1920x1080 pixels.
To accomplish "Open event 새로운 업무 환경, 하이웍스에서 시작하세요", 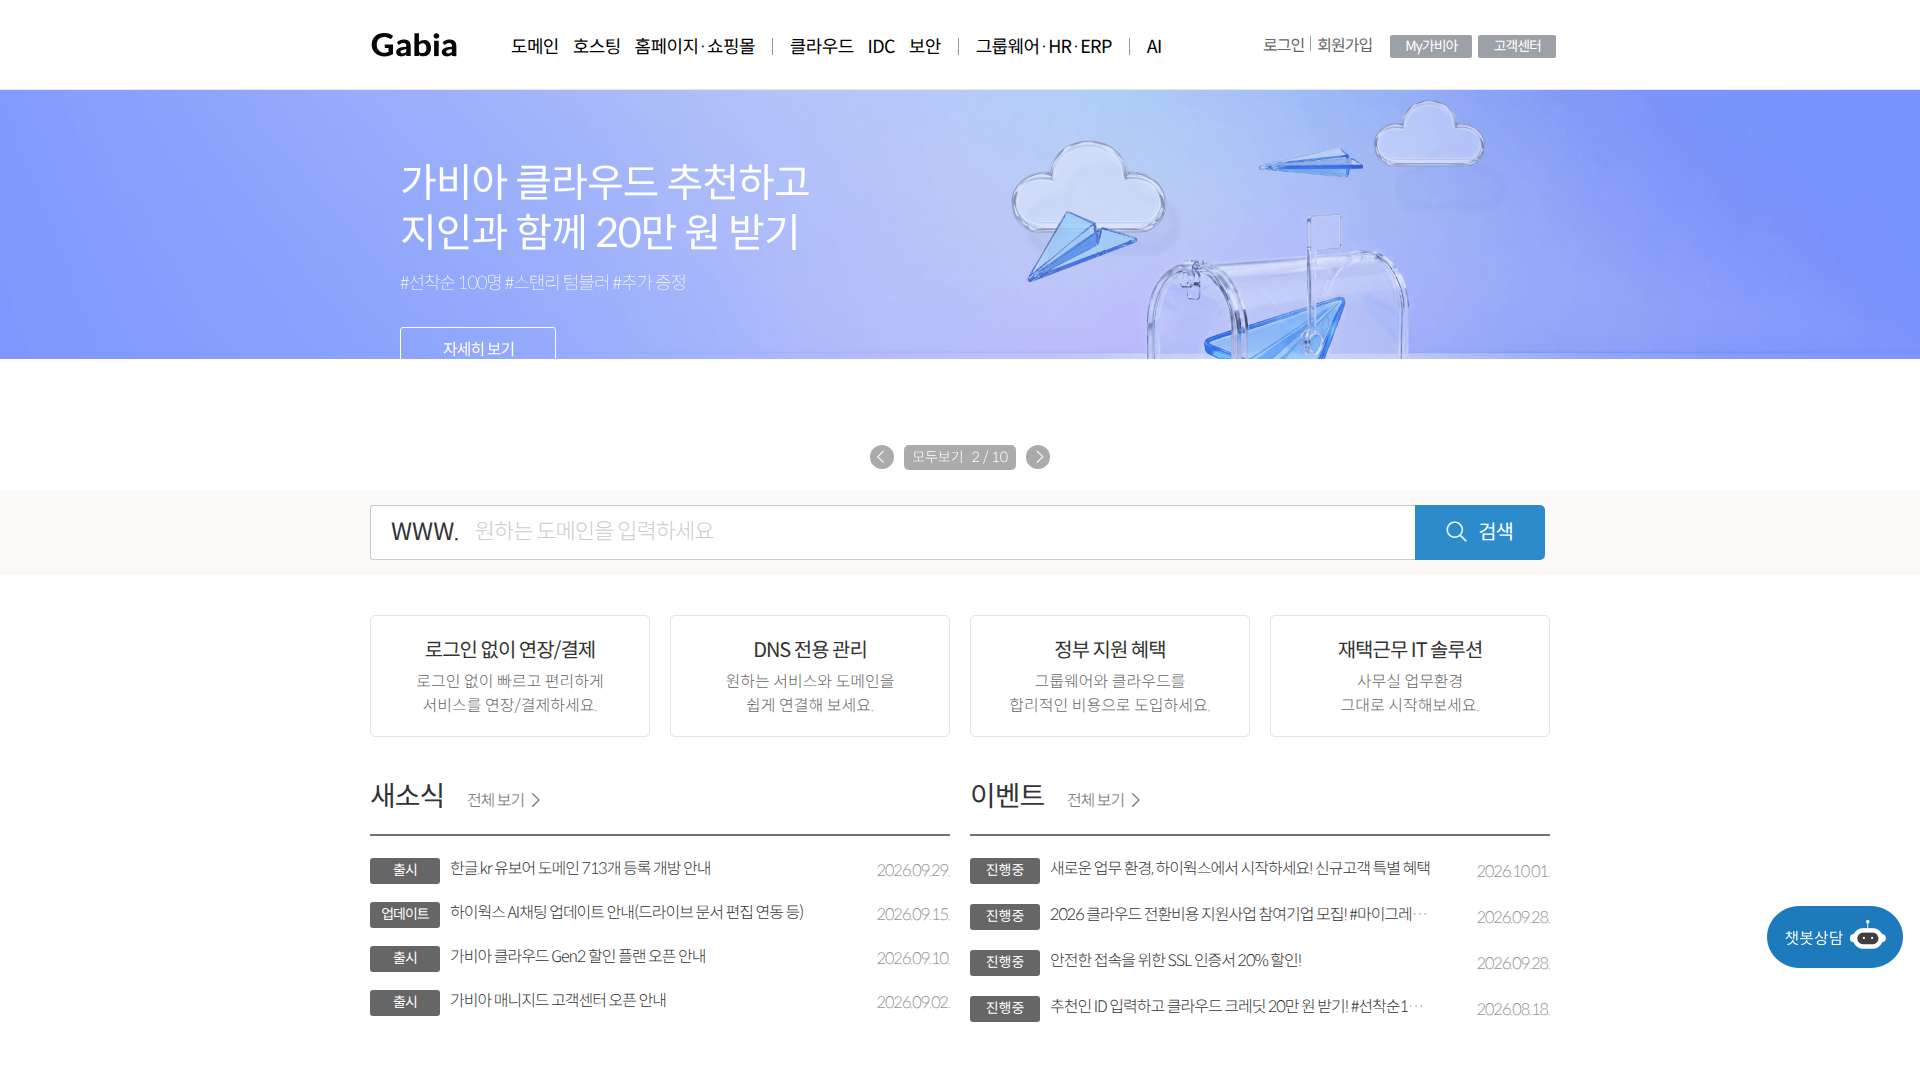I will tap(1240, 868).
